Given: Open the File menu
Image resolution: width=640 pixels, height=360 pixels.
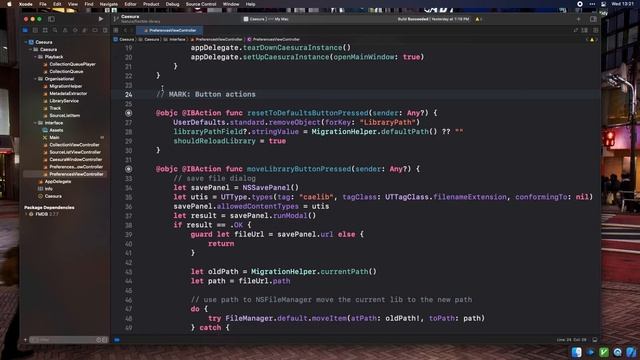Looking at the screenshot, I should pos(43,4).
